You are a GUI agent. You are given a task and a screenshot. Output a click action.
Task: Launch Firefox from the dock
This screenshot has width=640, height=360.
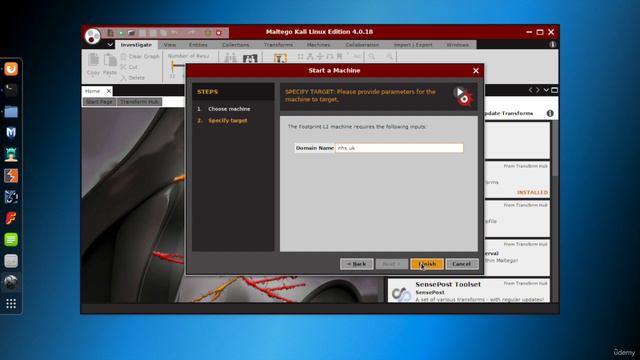(11, 69)
